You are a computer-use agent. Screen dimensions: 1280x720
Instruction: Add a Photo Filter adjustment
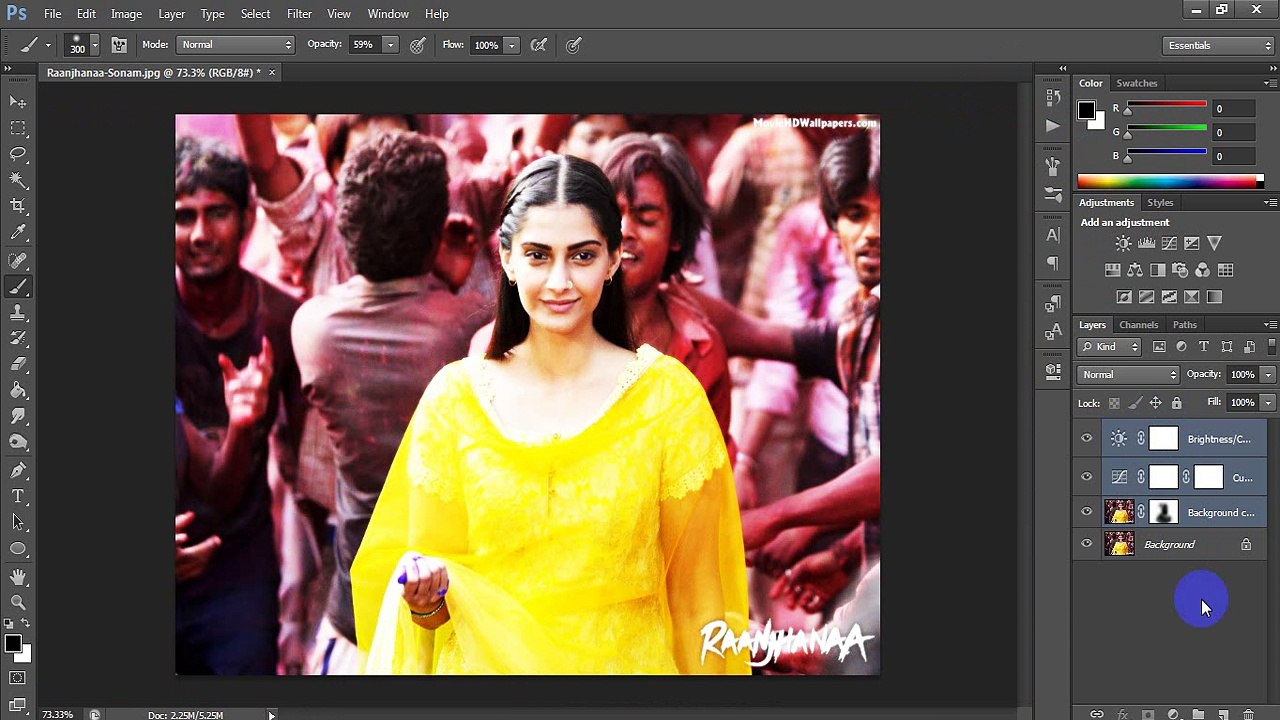pyautogui.click(x=1180, y=270)
